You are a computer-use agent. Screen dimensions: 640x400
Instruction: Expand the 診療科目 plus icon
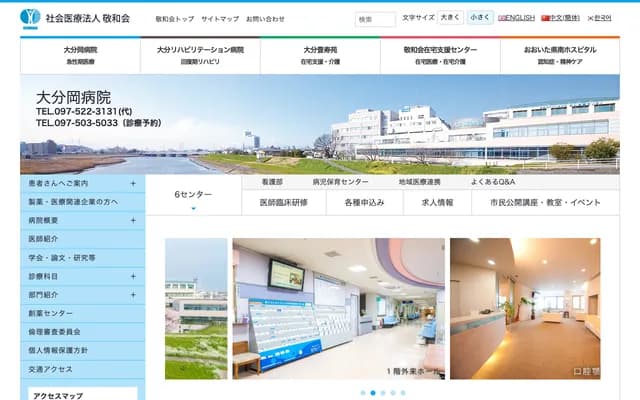(133, 276)
